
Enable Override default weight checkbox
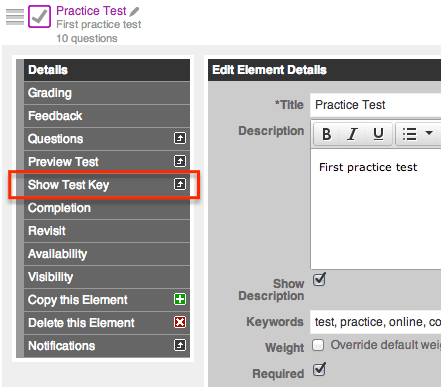[x=318, y=345]
